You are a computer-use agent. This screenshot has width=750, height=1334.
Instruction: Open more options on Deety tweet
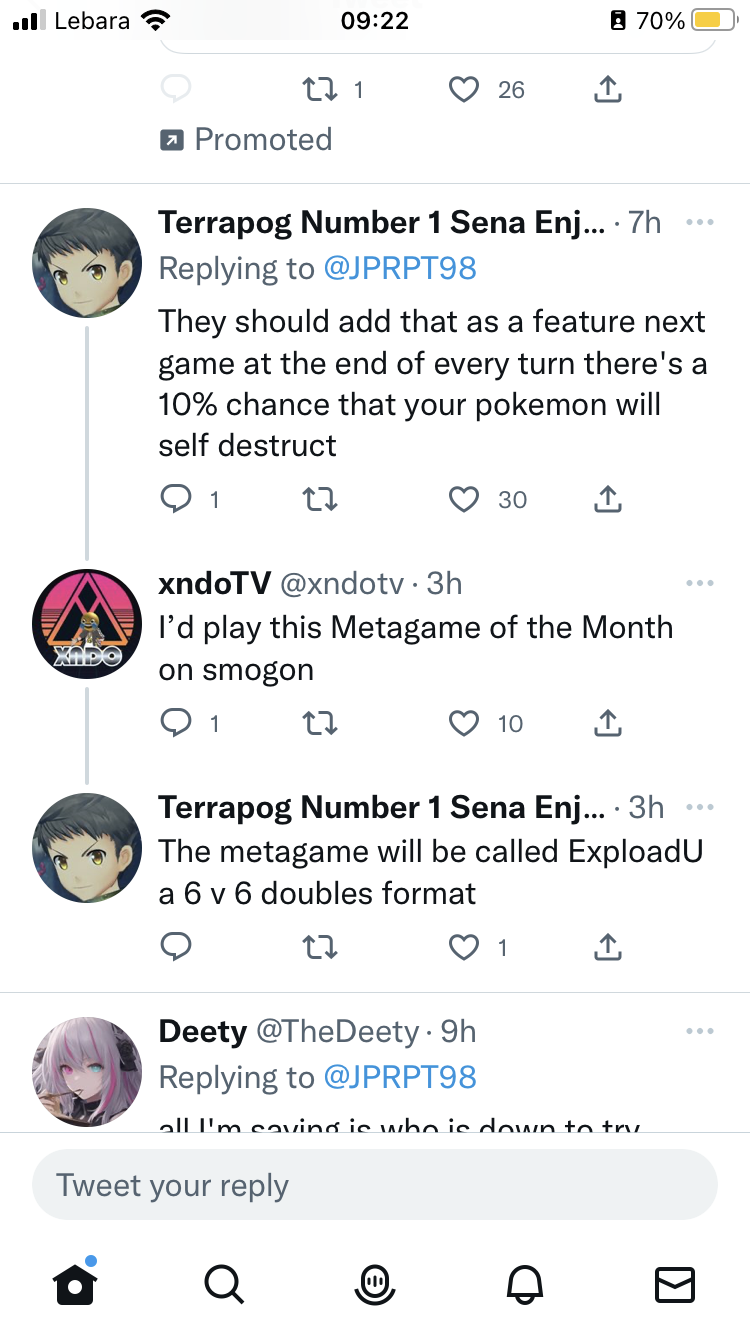coord(699,1031)
